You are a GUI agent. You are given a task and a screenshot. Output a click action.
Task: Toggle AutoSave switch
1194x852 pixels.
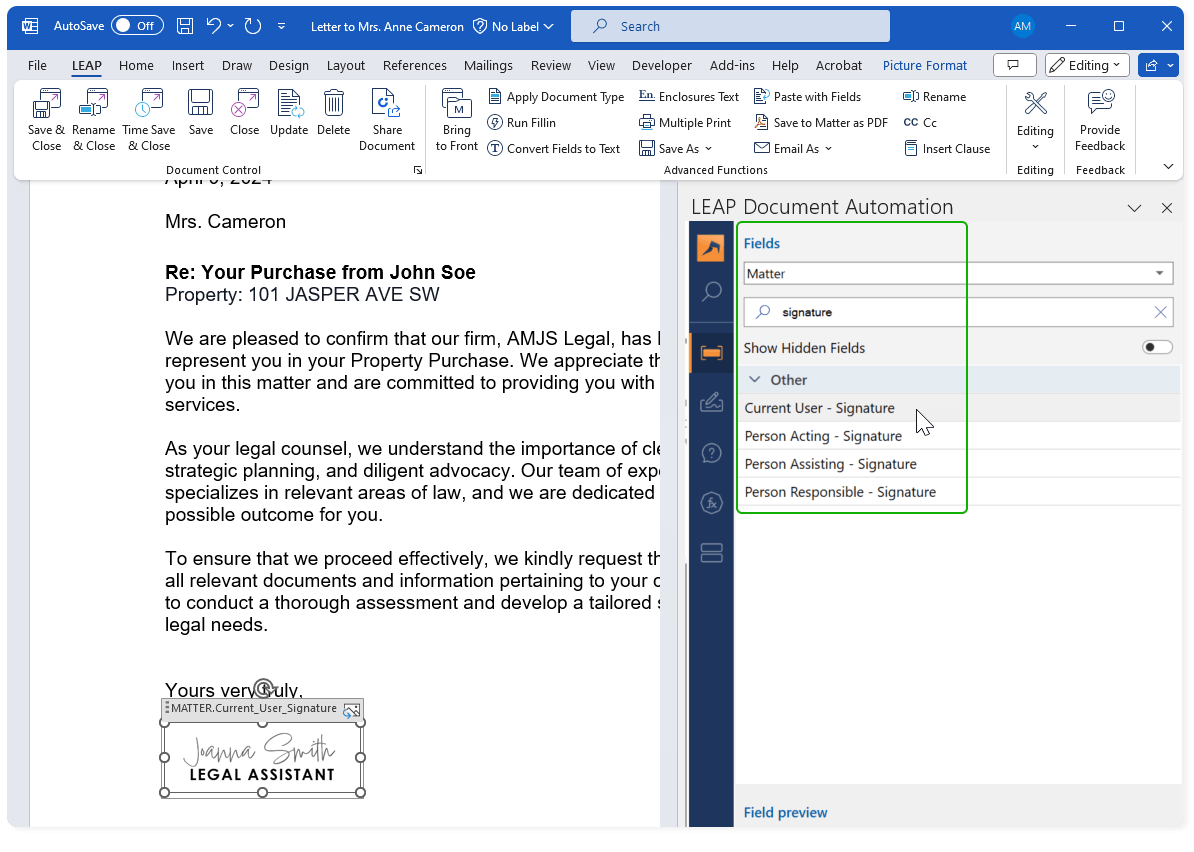(x=137, y=26)
